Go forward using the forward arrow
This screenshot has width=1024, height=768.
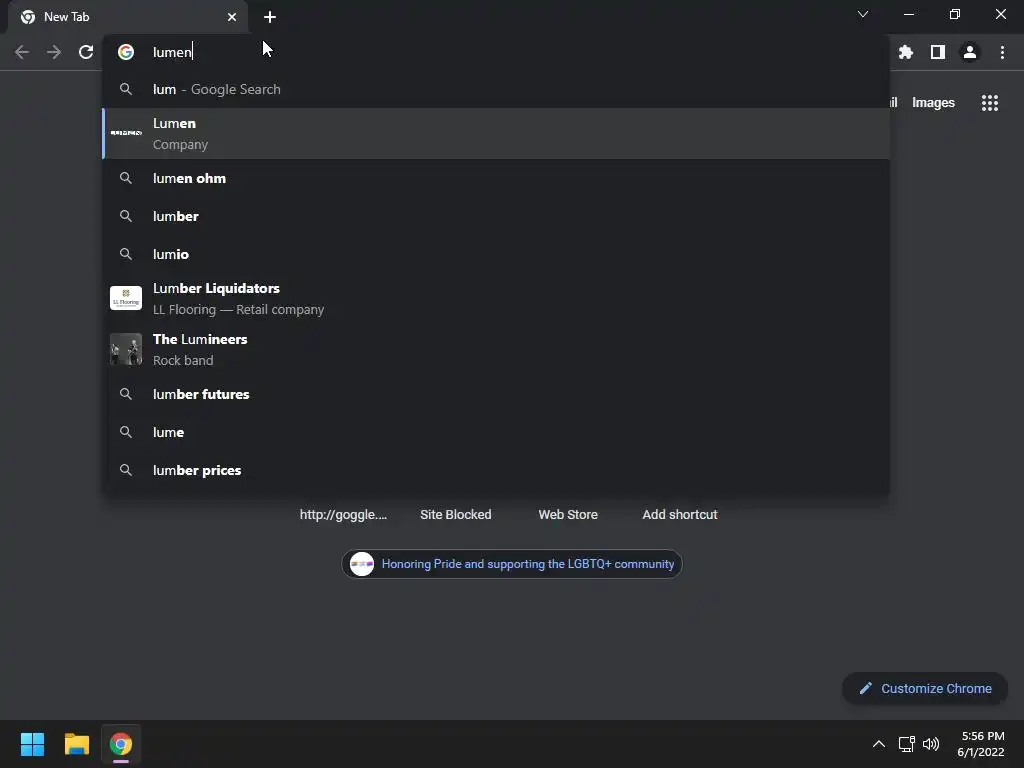[54, 52]
